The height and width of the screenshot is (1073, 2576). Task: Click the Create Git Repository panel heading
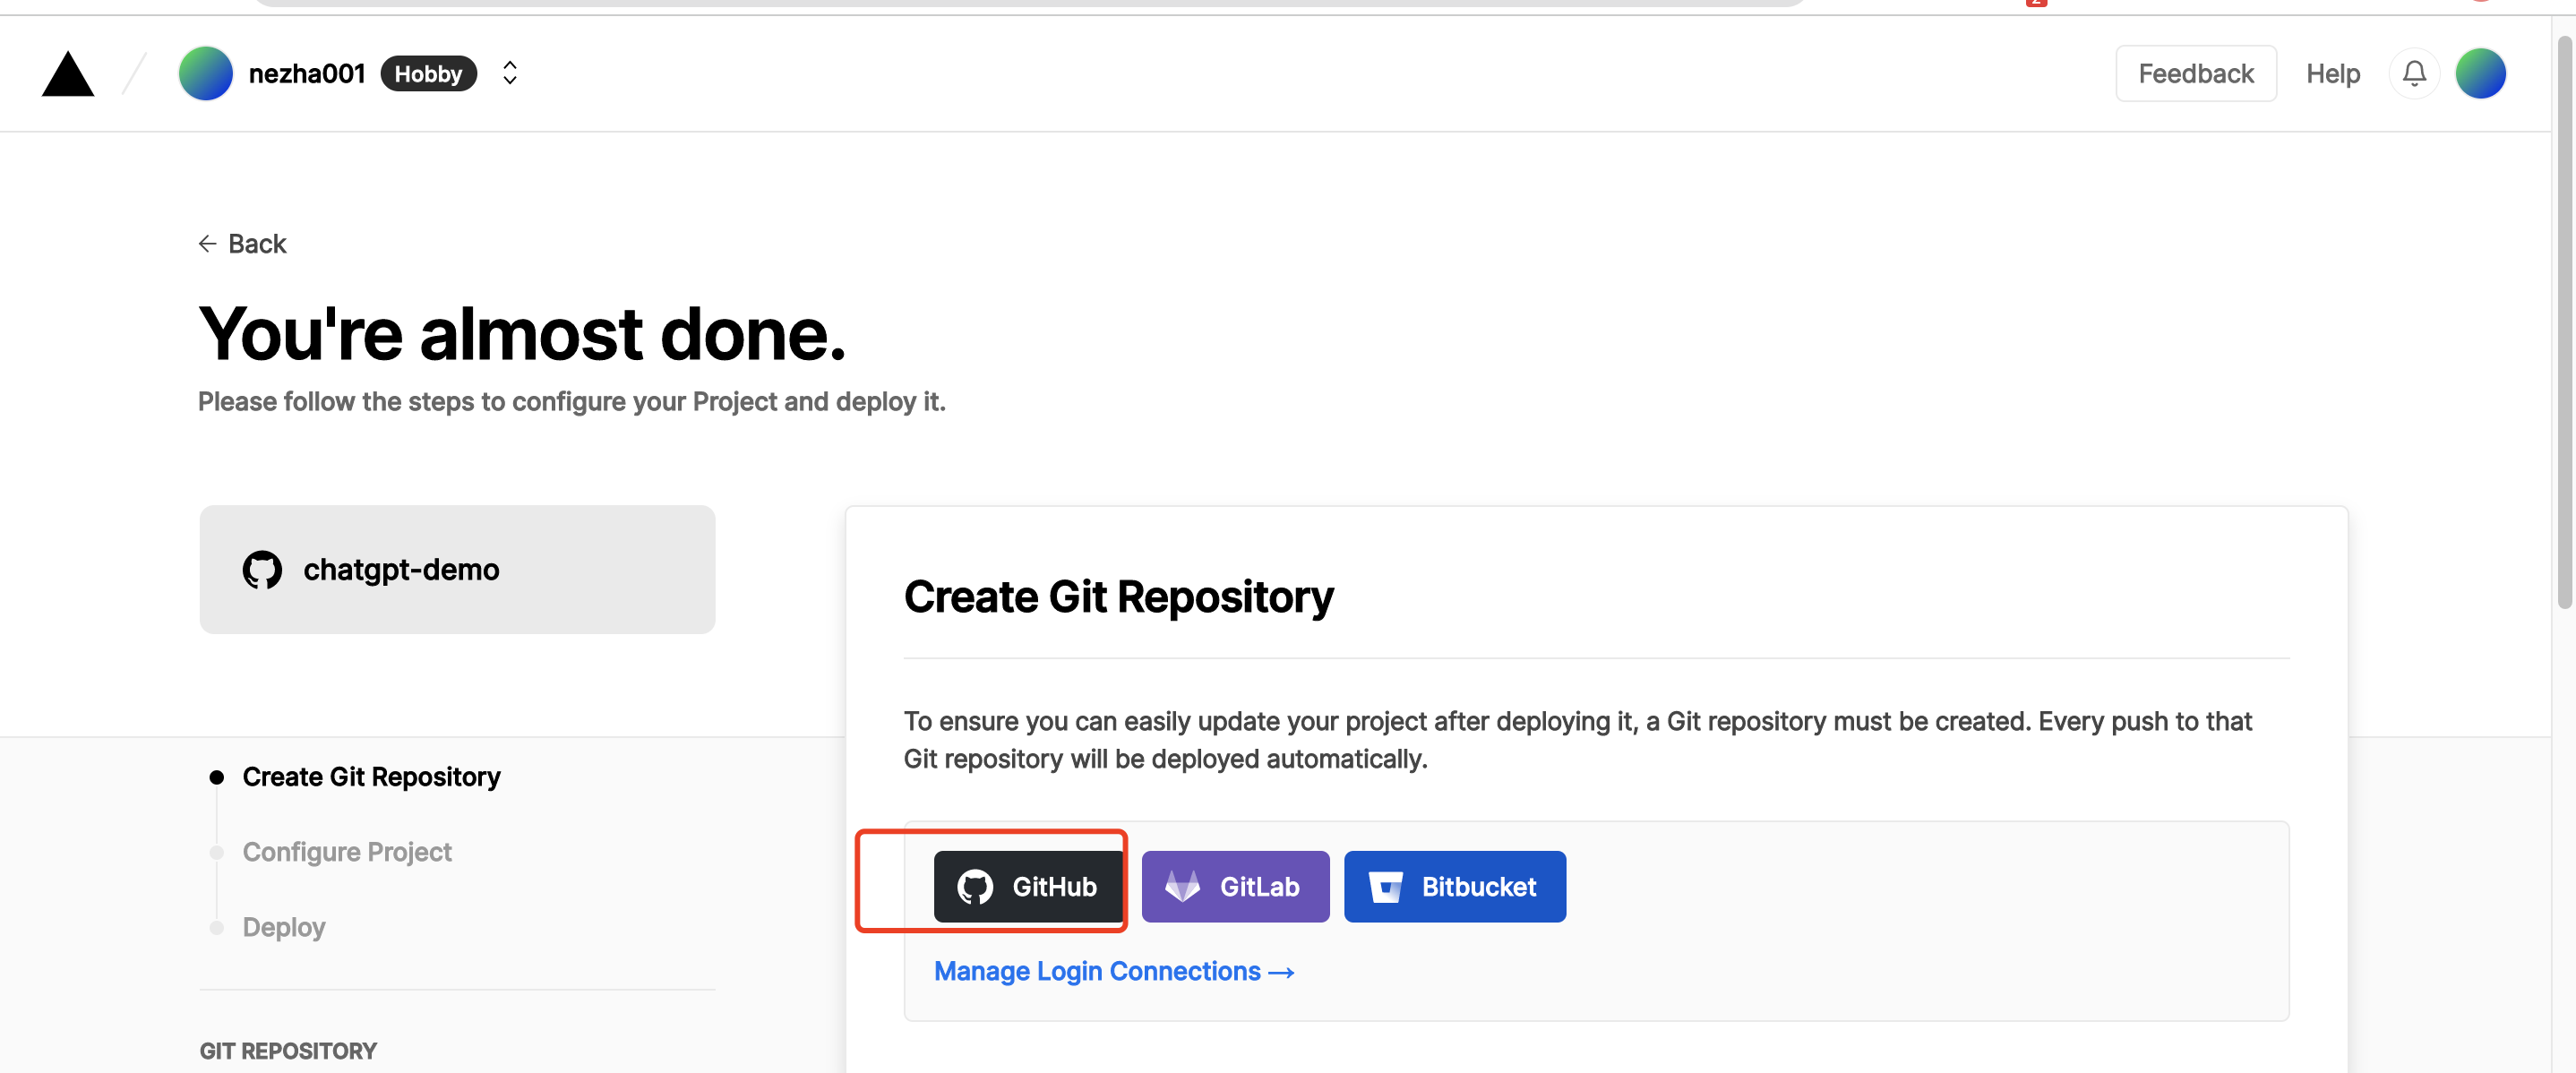[x=1118, y=597]
